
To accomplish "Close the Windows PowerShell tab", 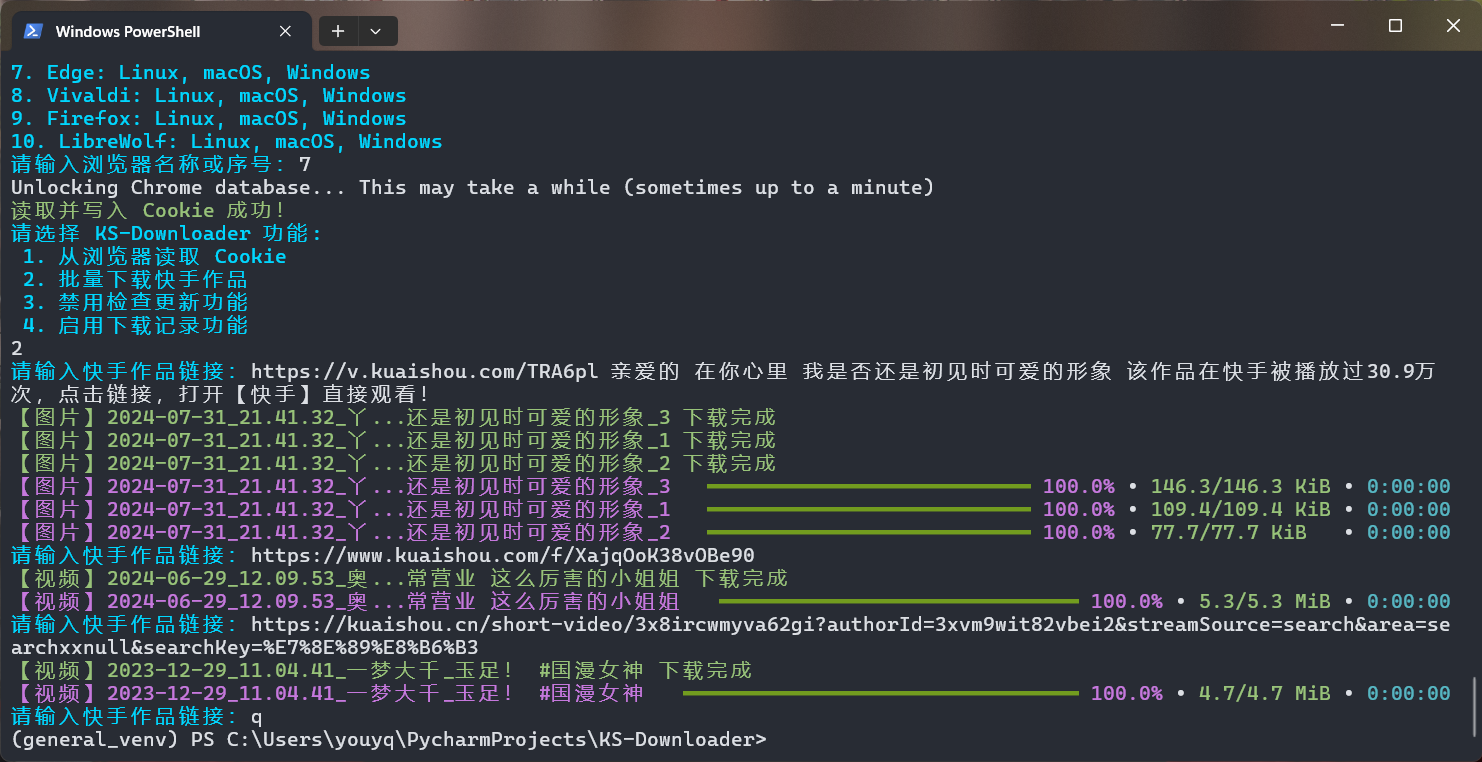I will (285, 32).
